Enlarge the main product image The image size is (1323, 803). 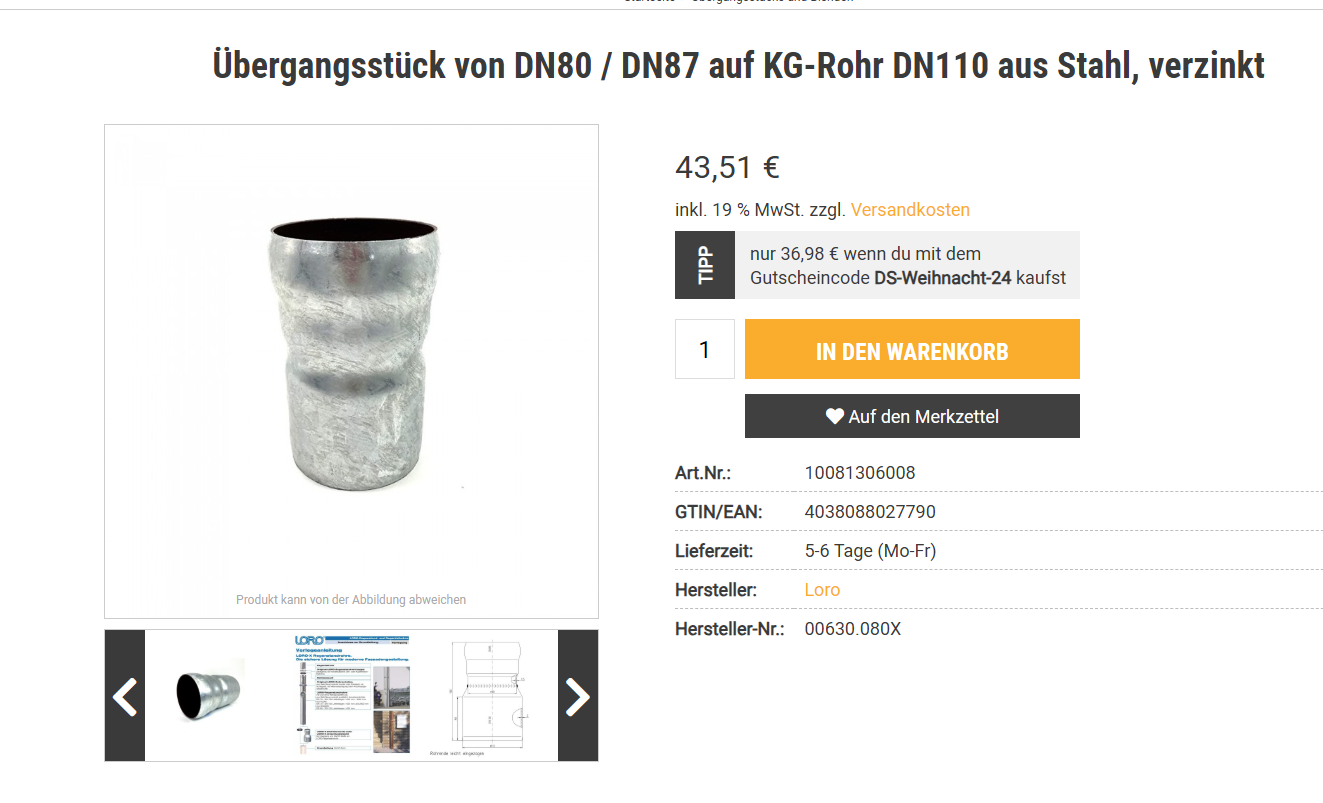pyautogui.click(x=351, y=371)
